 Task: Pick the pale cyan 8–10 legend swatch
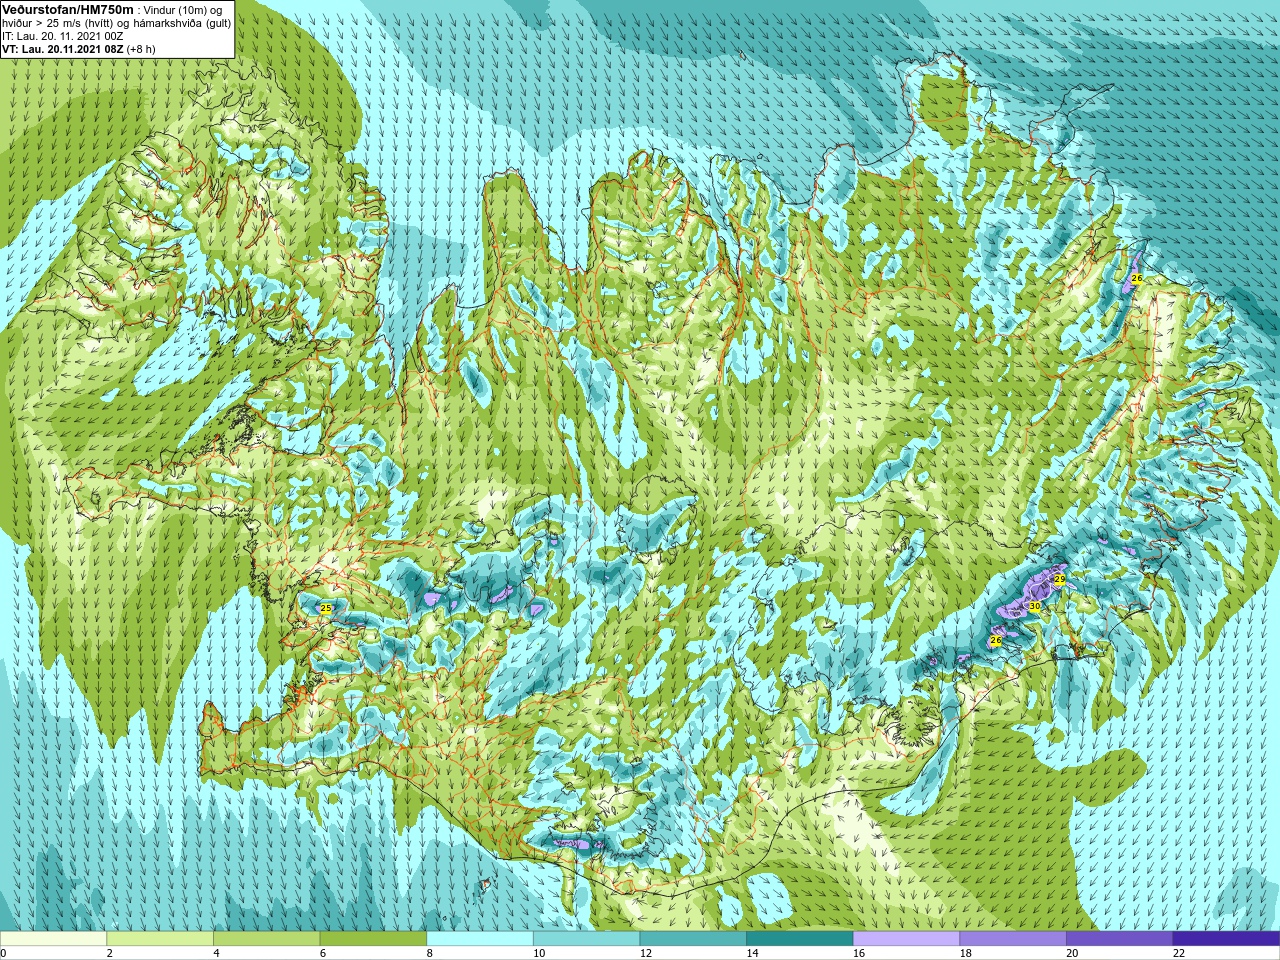(480, 939)
